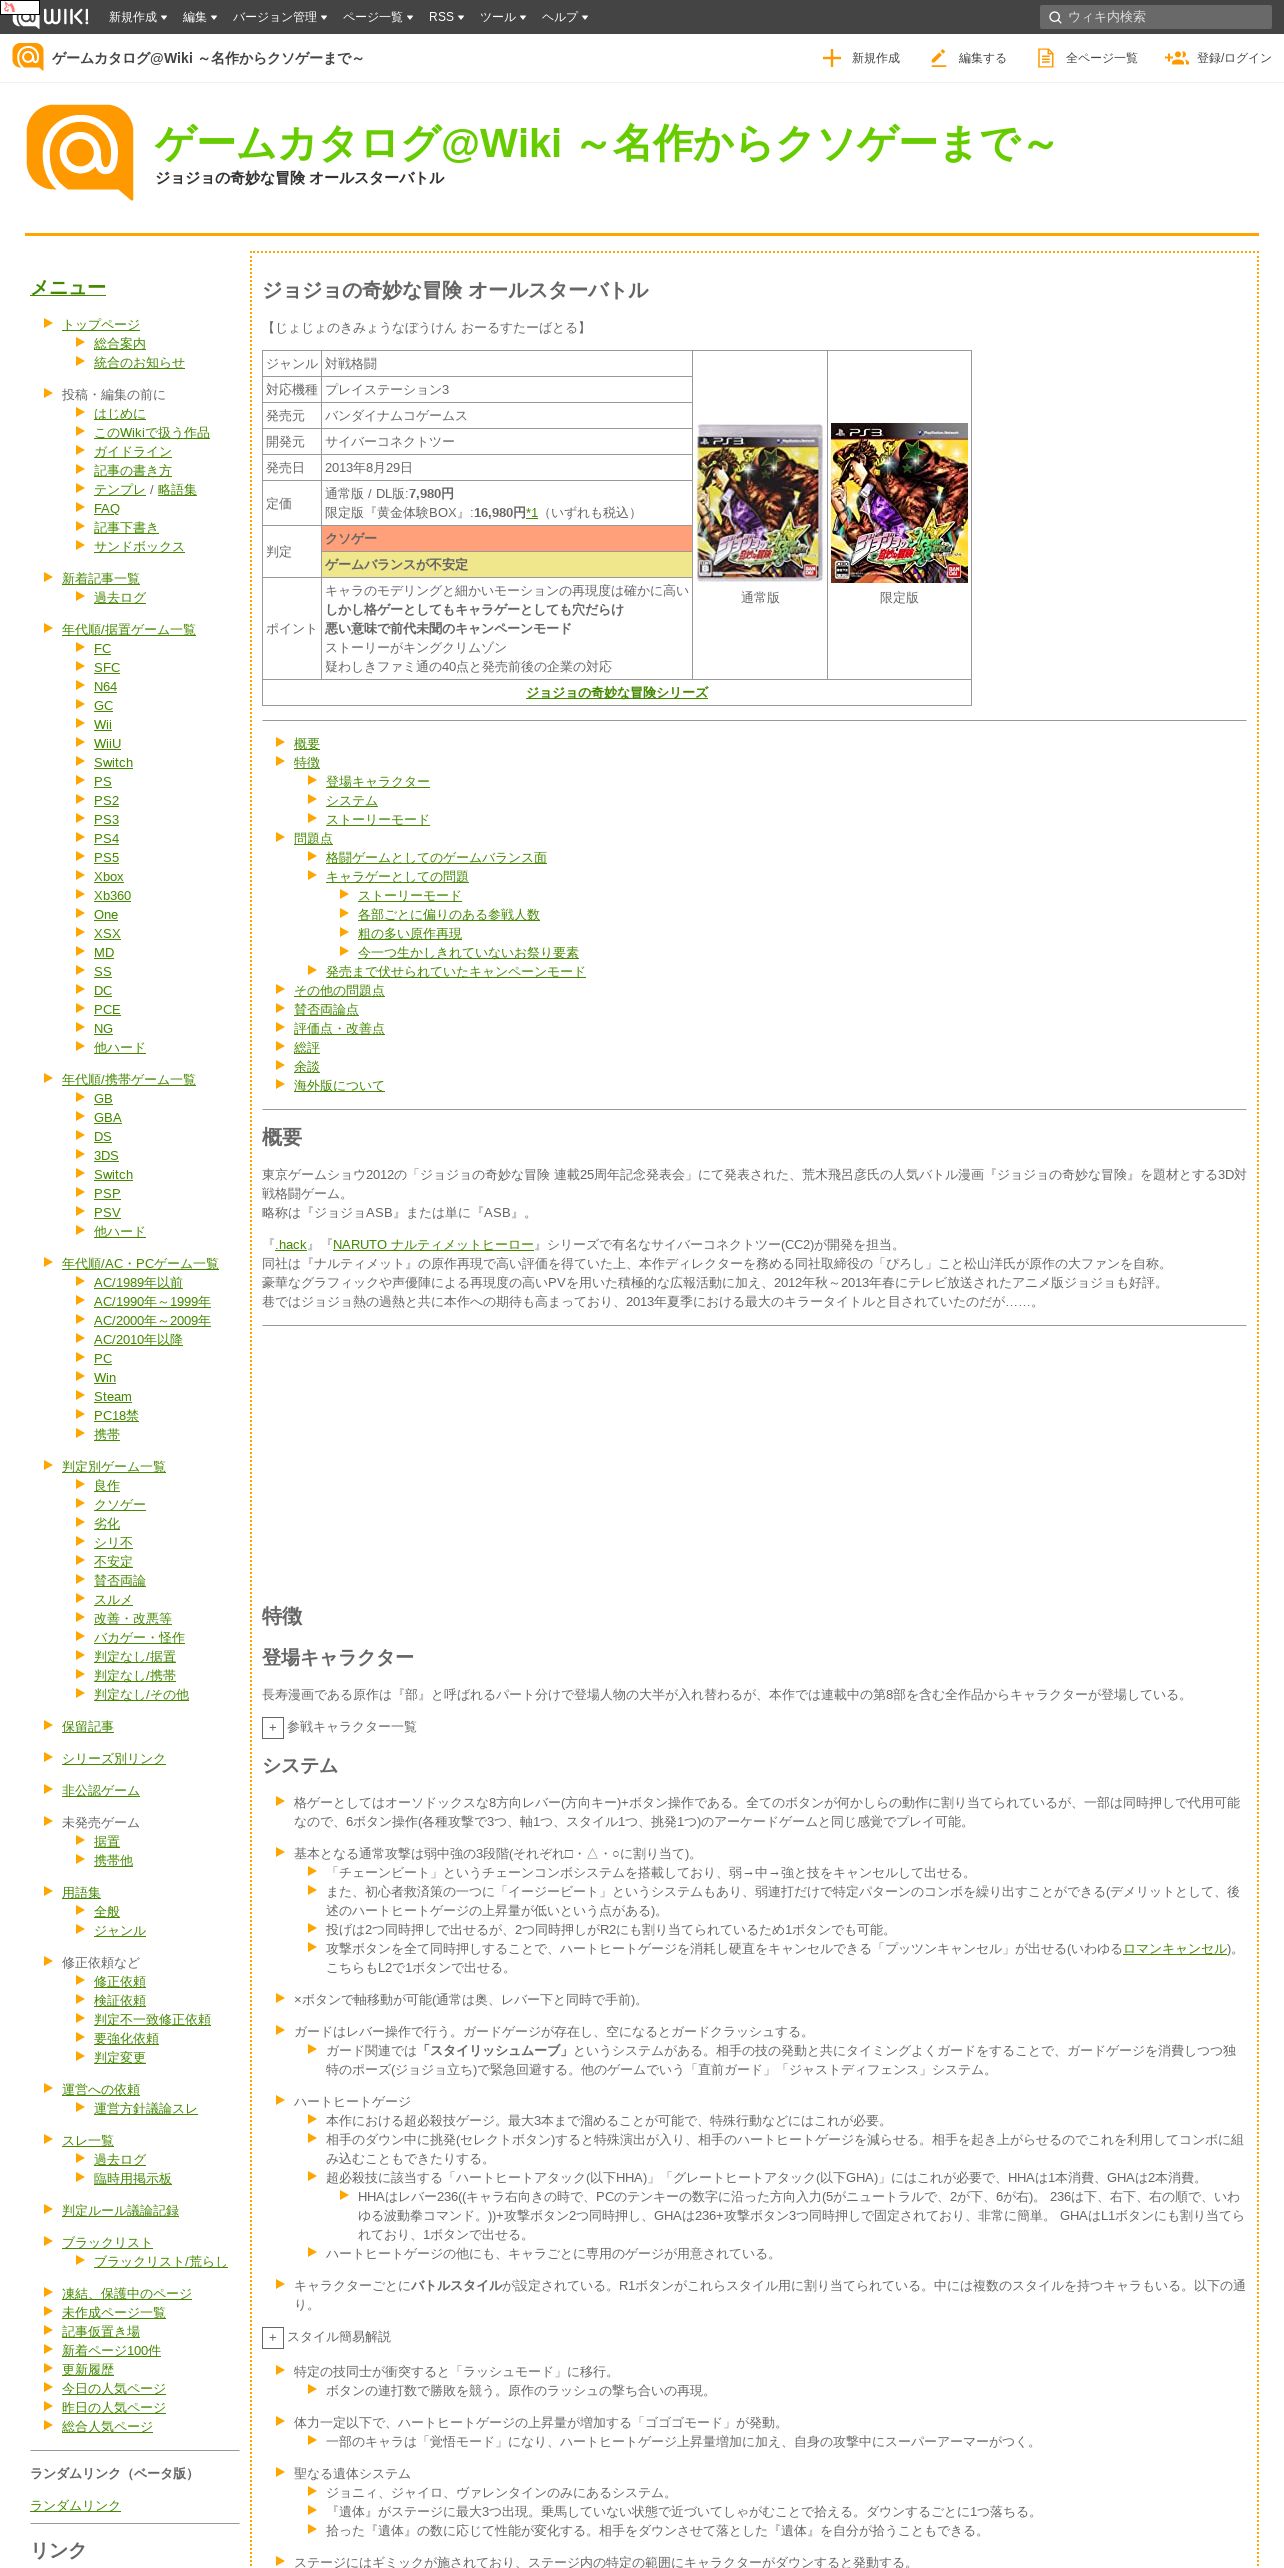Open Steam in sidebar list
This screenshot has height=2568, width=1284.
[x=113, y=1396]
